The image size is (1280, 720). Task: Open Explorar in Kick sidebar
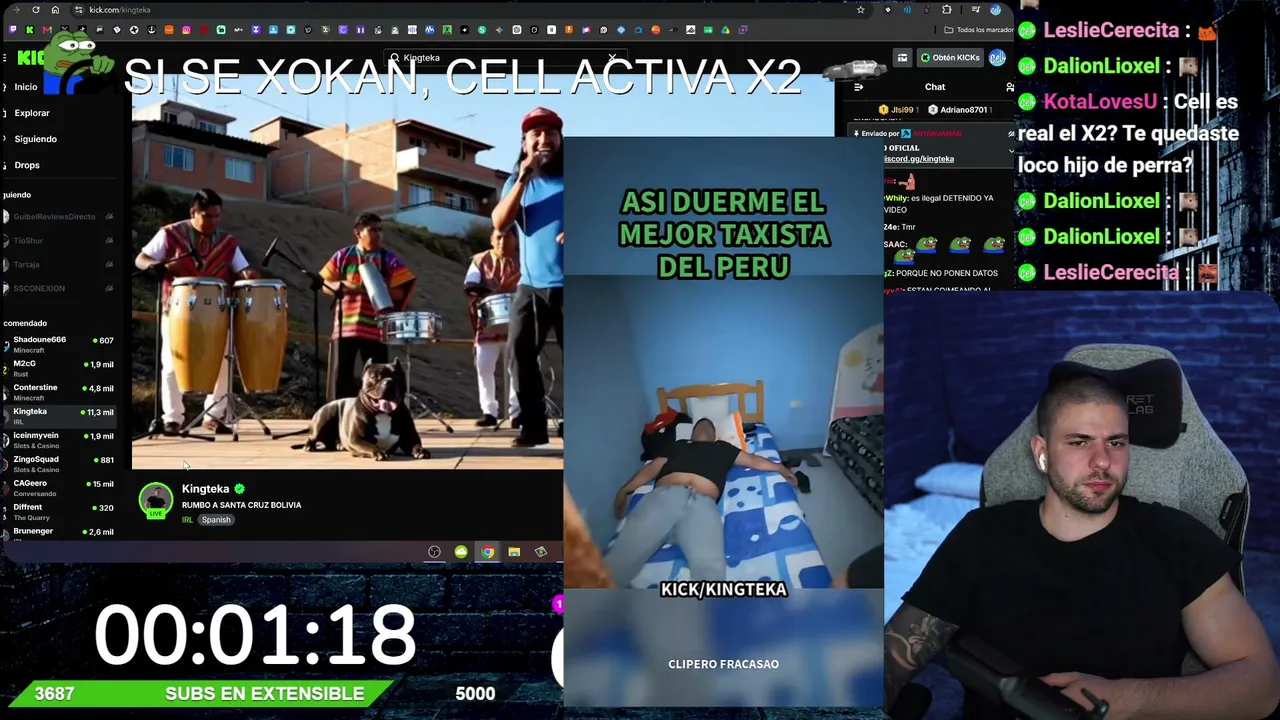click(32, 113)
